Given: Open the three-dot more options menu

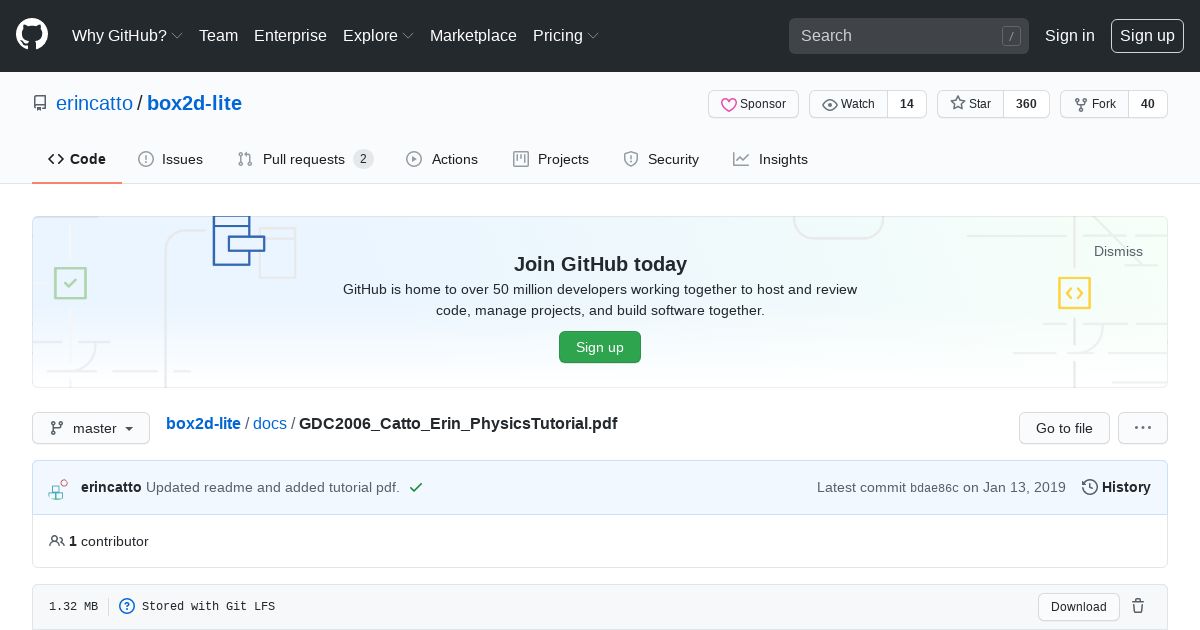Looking at the screenshot, I should [1143, 428].
